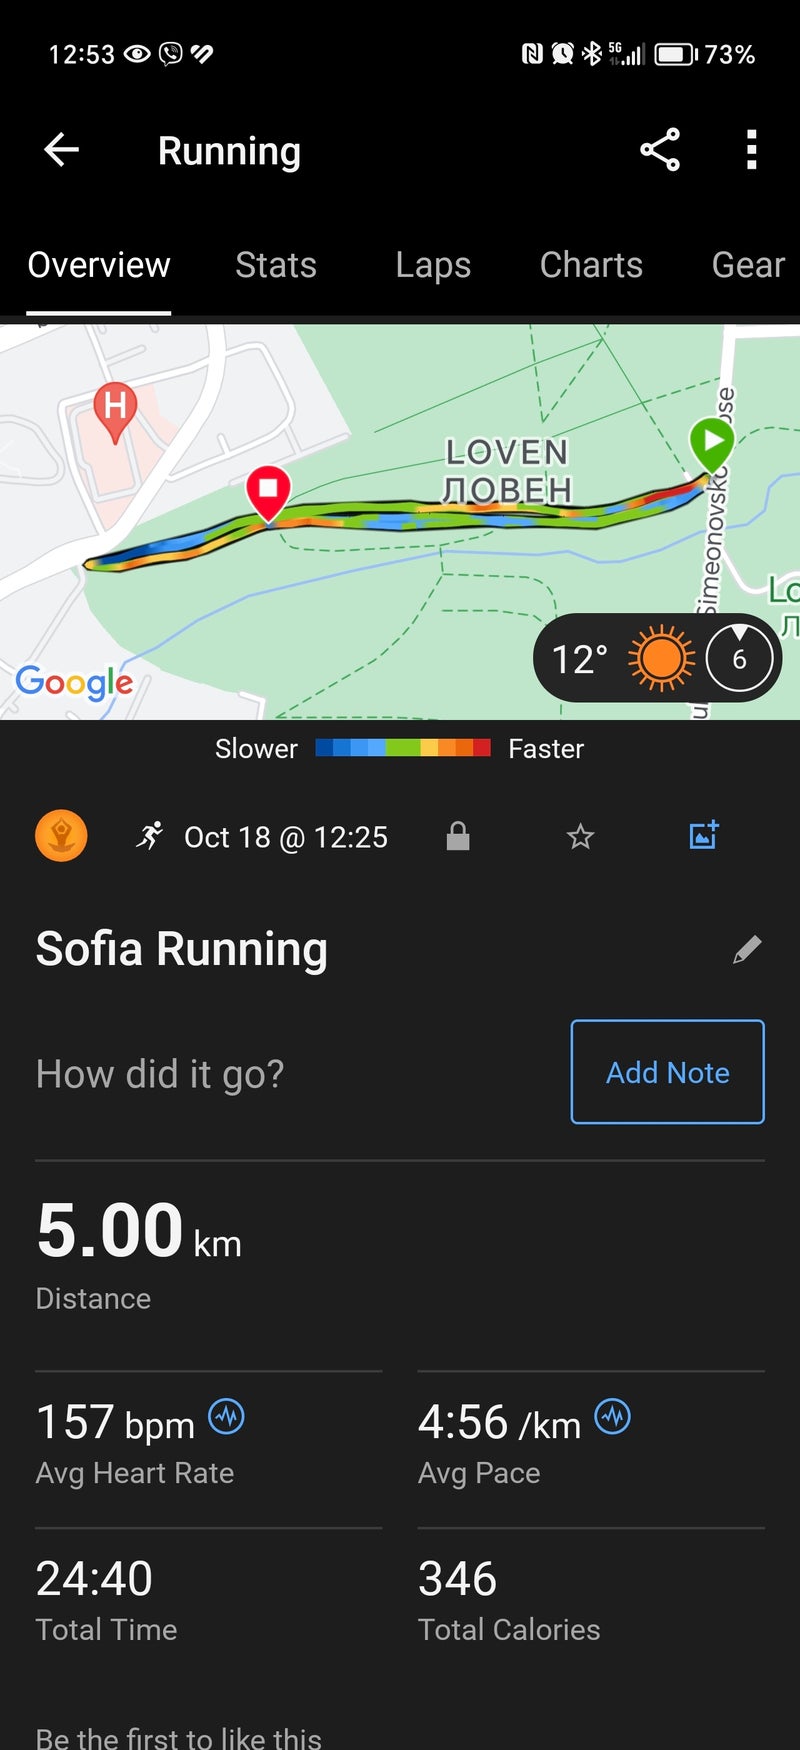The width and height of the screenshot is (800, 1750).
Task: Add a photo to the activity
Action: point(704,835)
